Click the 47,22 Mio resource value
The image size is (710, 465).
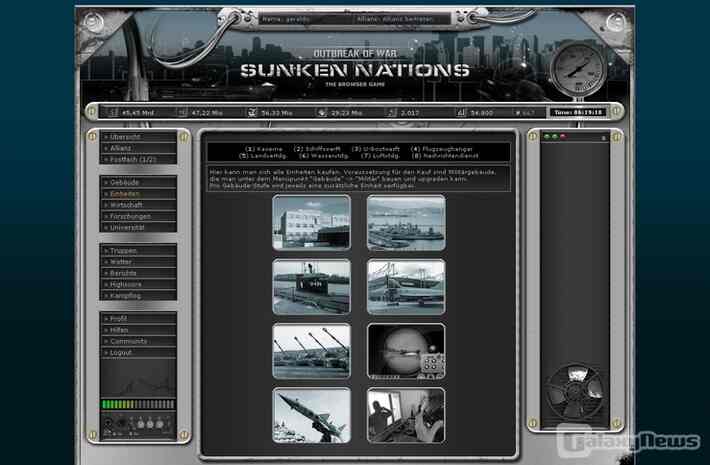pyautogui.click(x=207, y=113)
